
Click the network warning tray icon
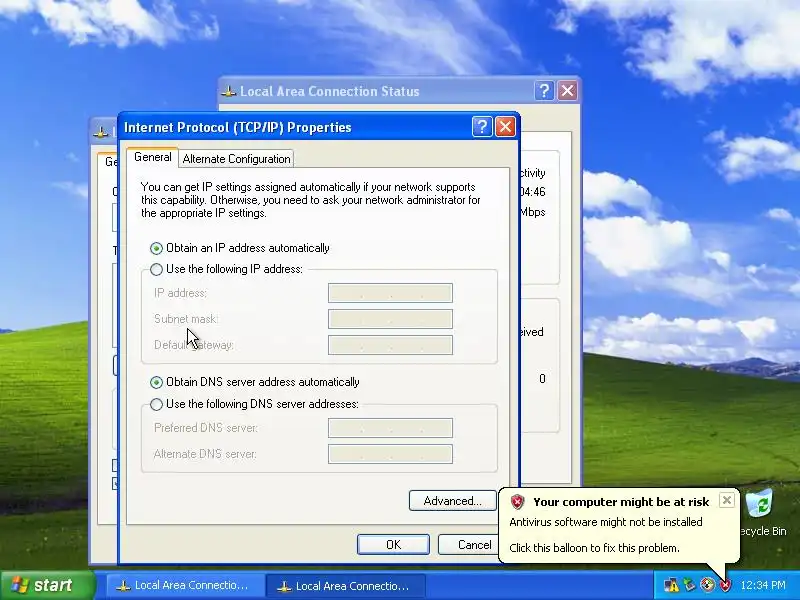[x=671, y=585]
